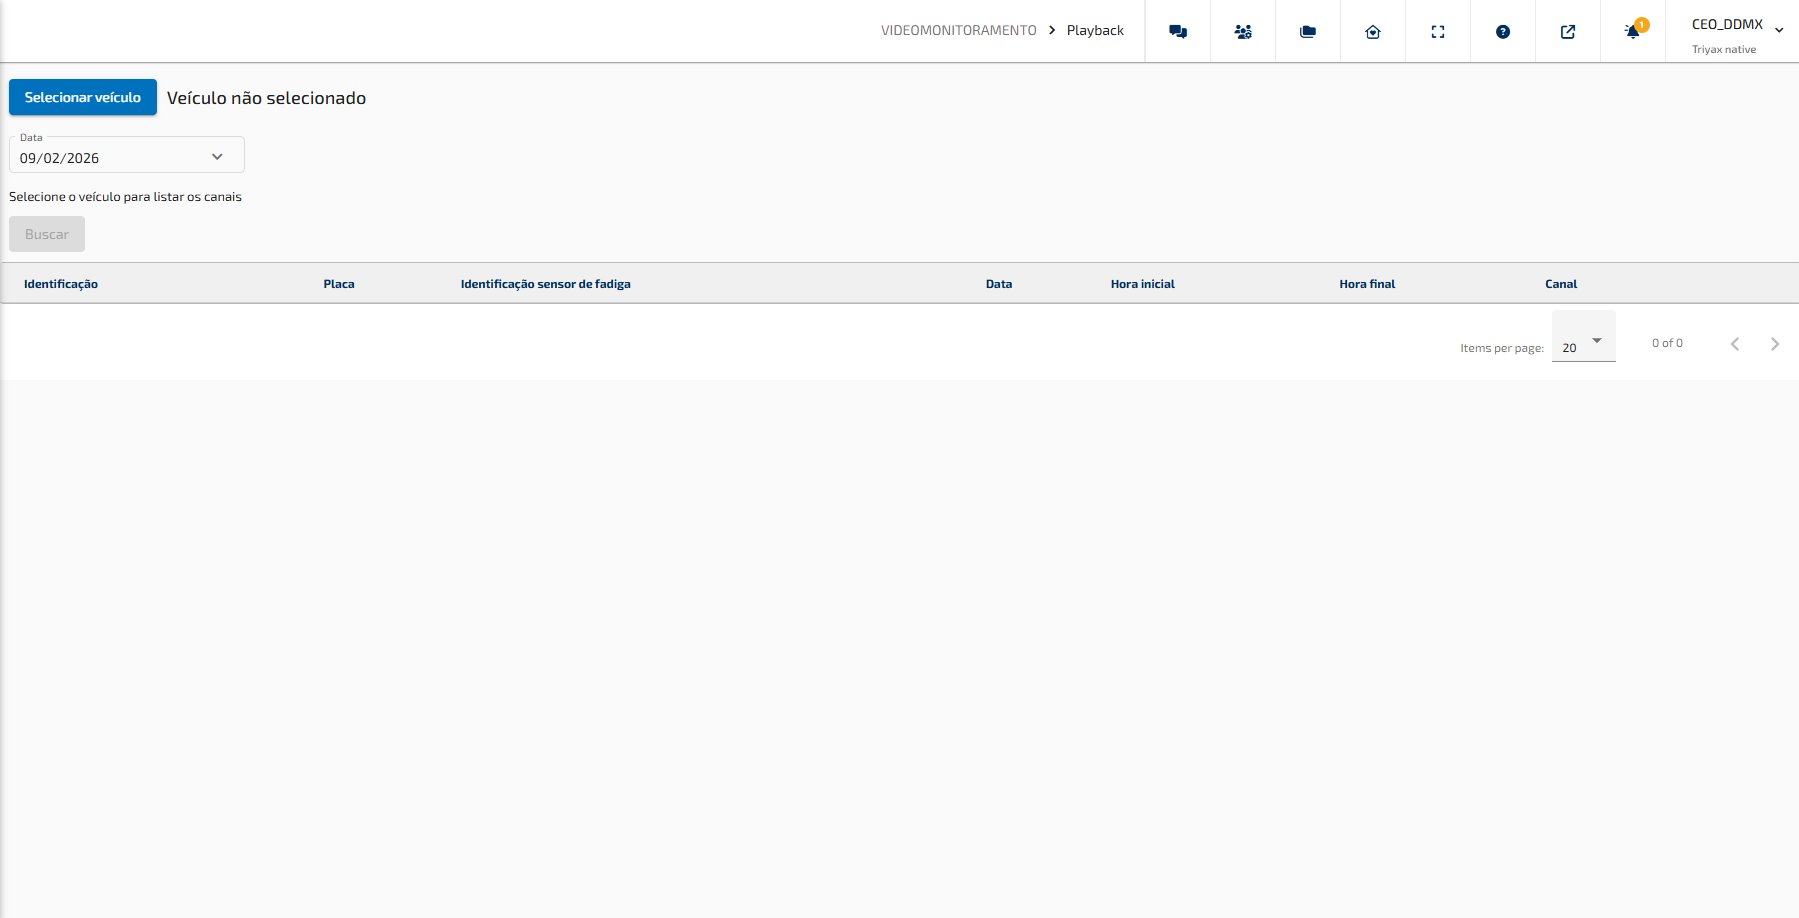Click the 0 of 0 page range
Viewport: 1799px width, 918px height.
(x=1667, y=343)
